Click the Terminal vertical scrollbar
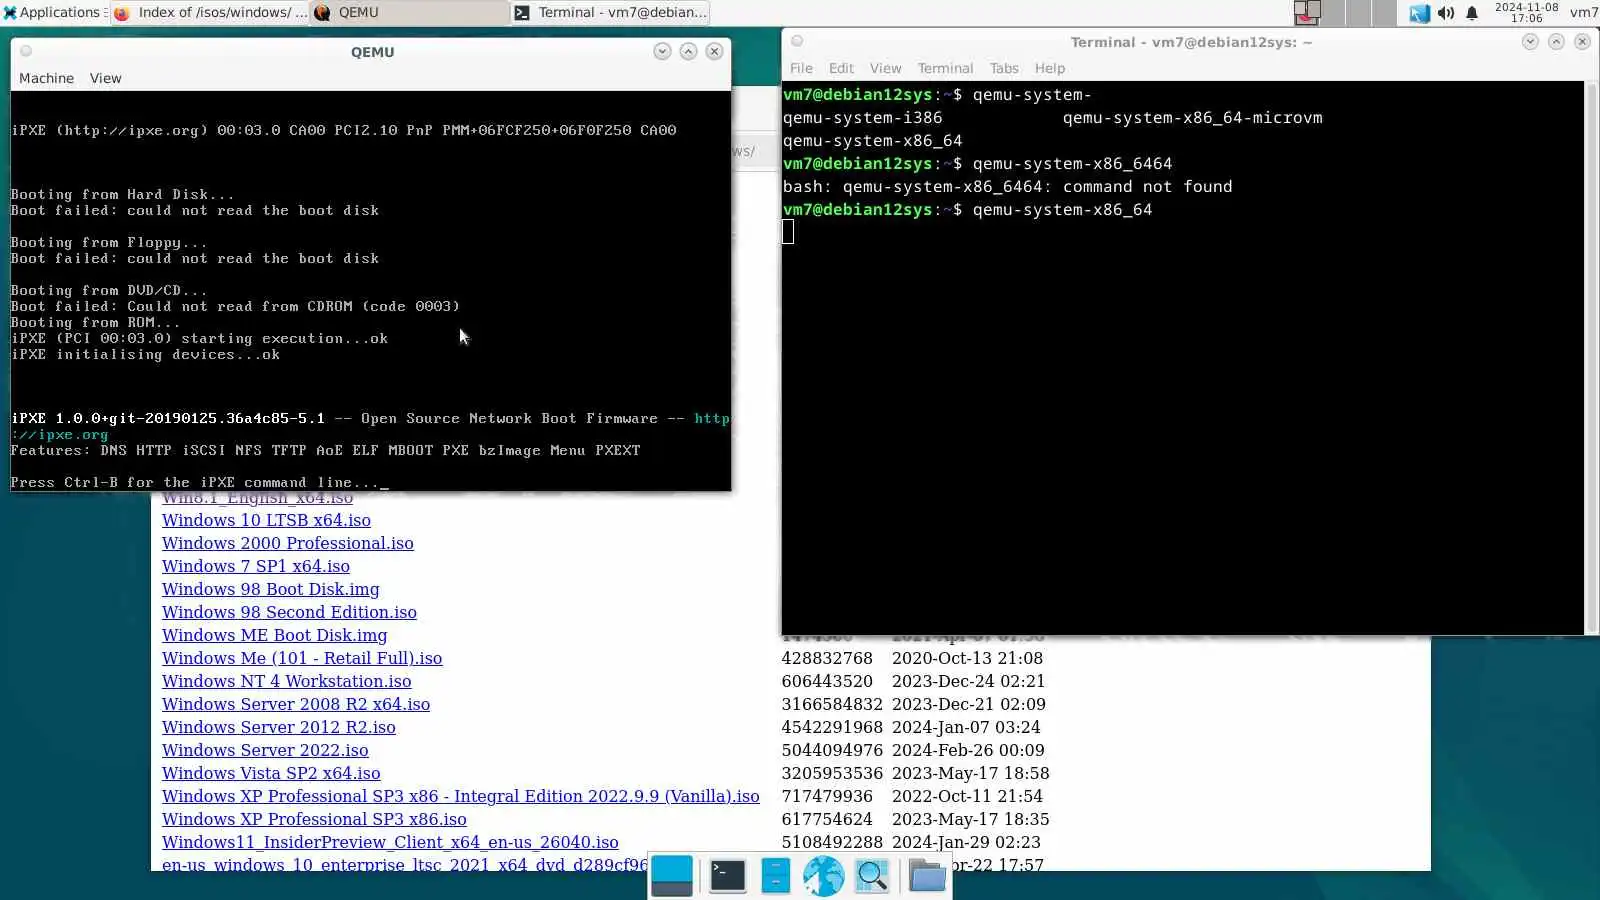1600x900 pixels. click(x=1591, y=357)
